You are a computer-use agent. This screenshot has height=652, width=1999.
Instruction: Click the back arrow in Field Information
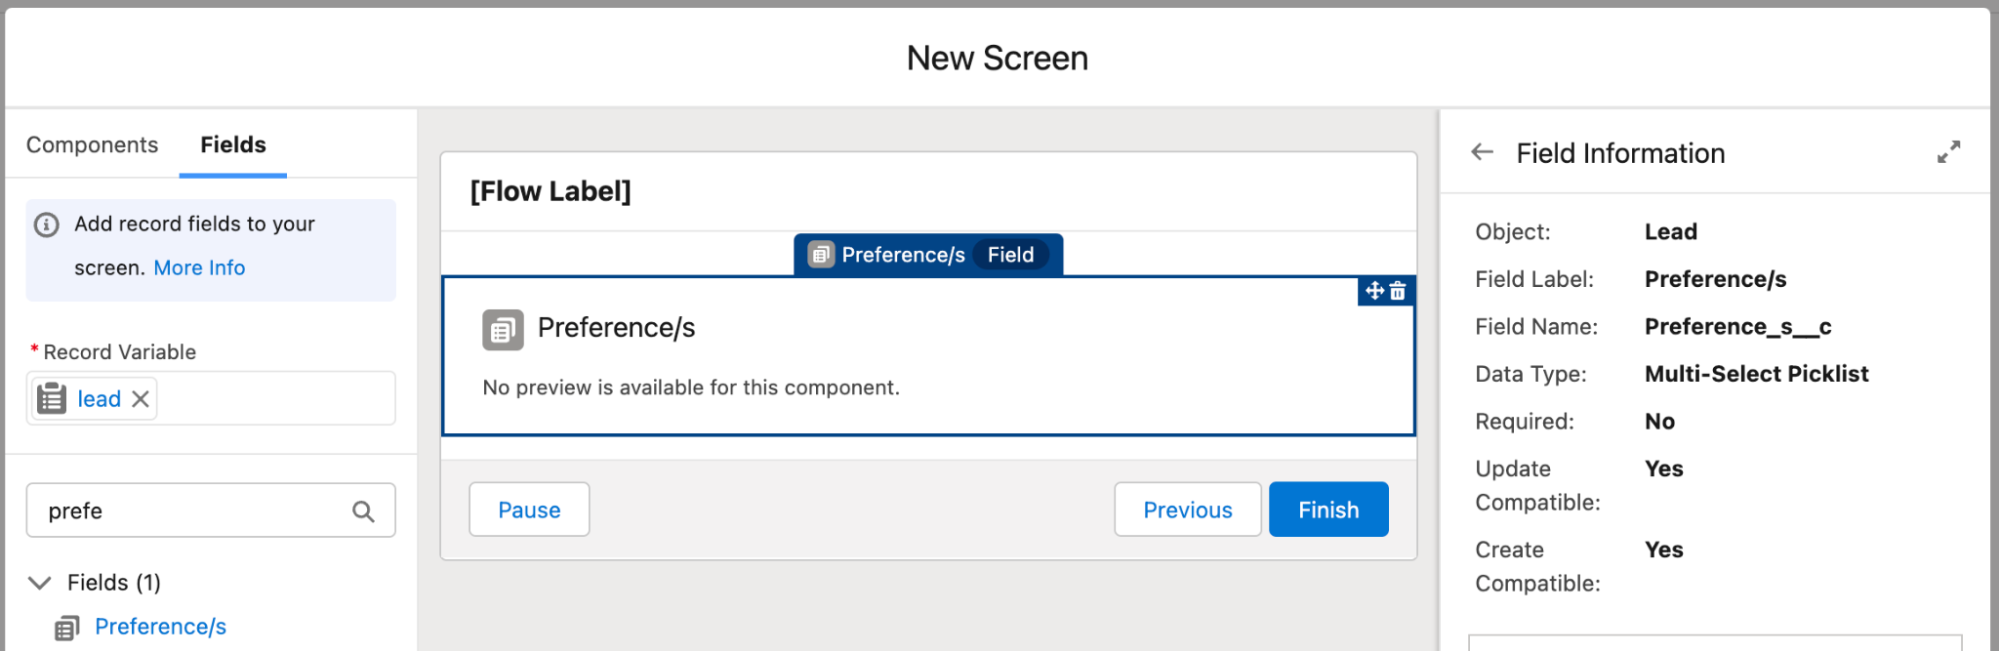(x=1482, y=152)
